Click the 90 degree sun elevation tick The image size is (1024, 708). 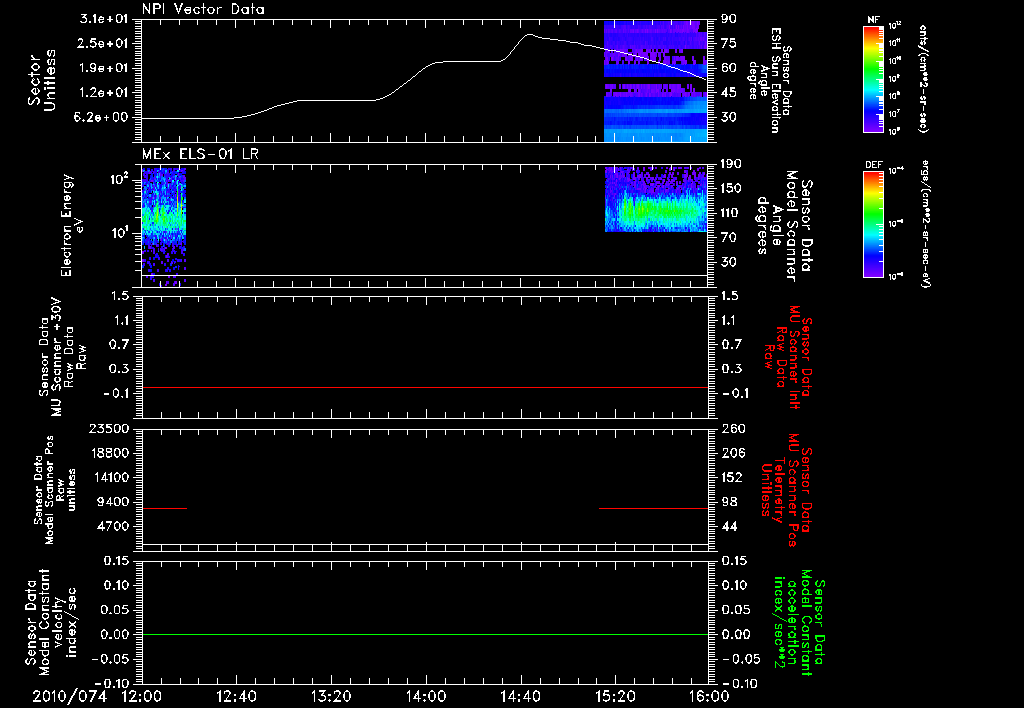[729, 19]
